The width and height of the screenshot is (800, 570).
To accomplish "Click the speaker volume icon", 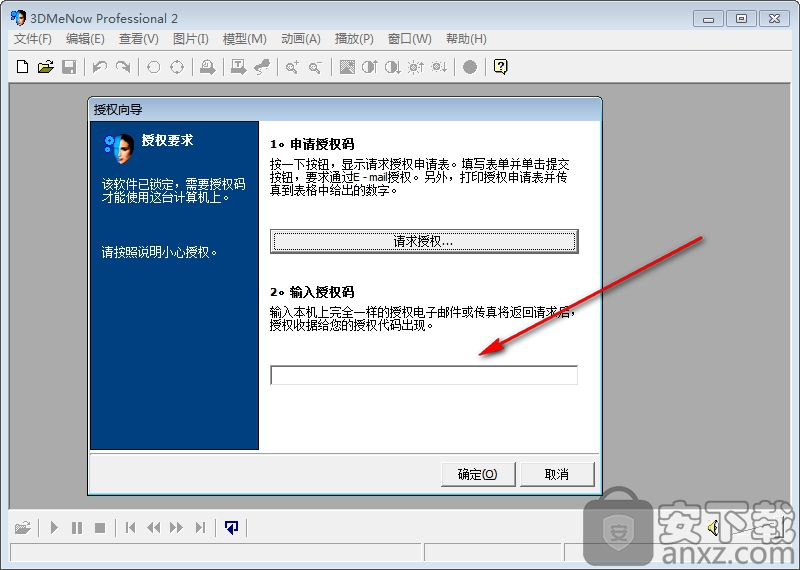I will [713, 527].
